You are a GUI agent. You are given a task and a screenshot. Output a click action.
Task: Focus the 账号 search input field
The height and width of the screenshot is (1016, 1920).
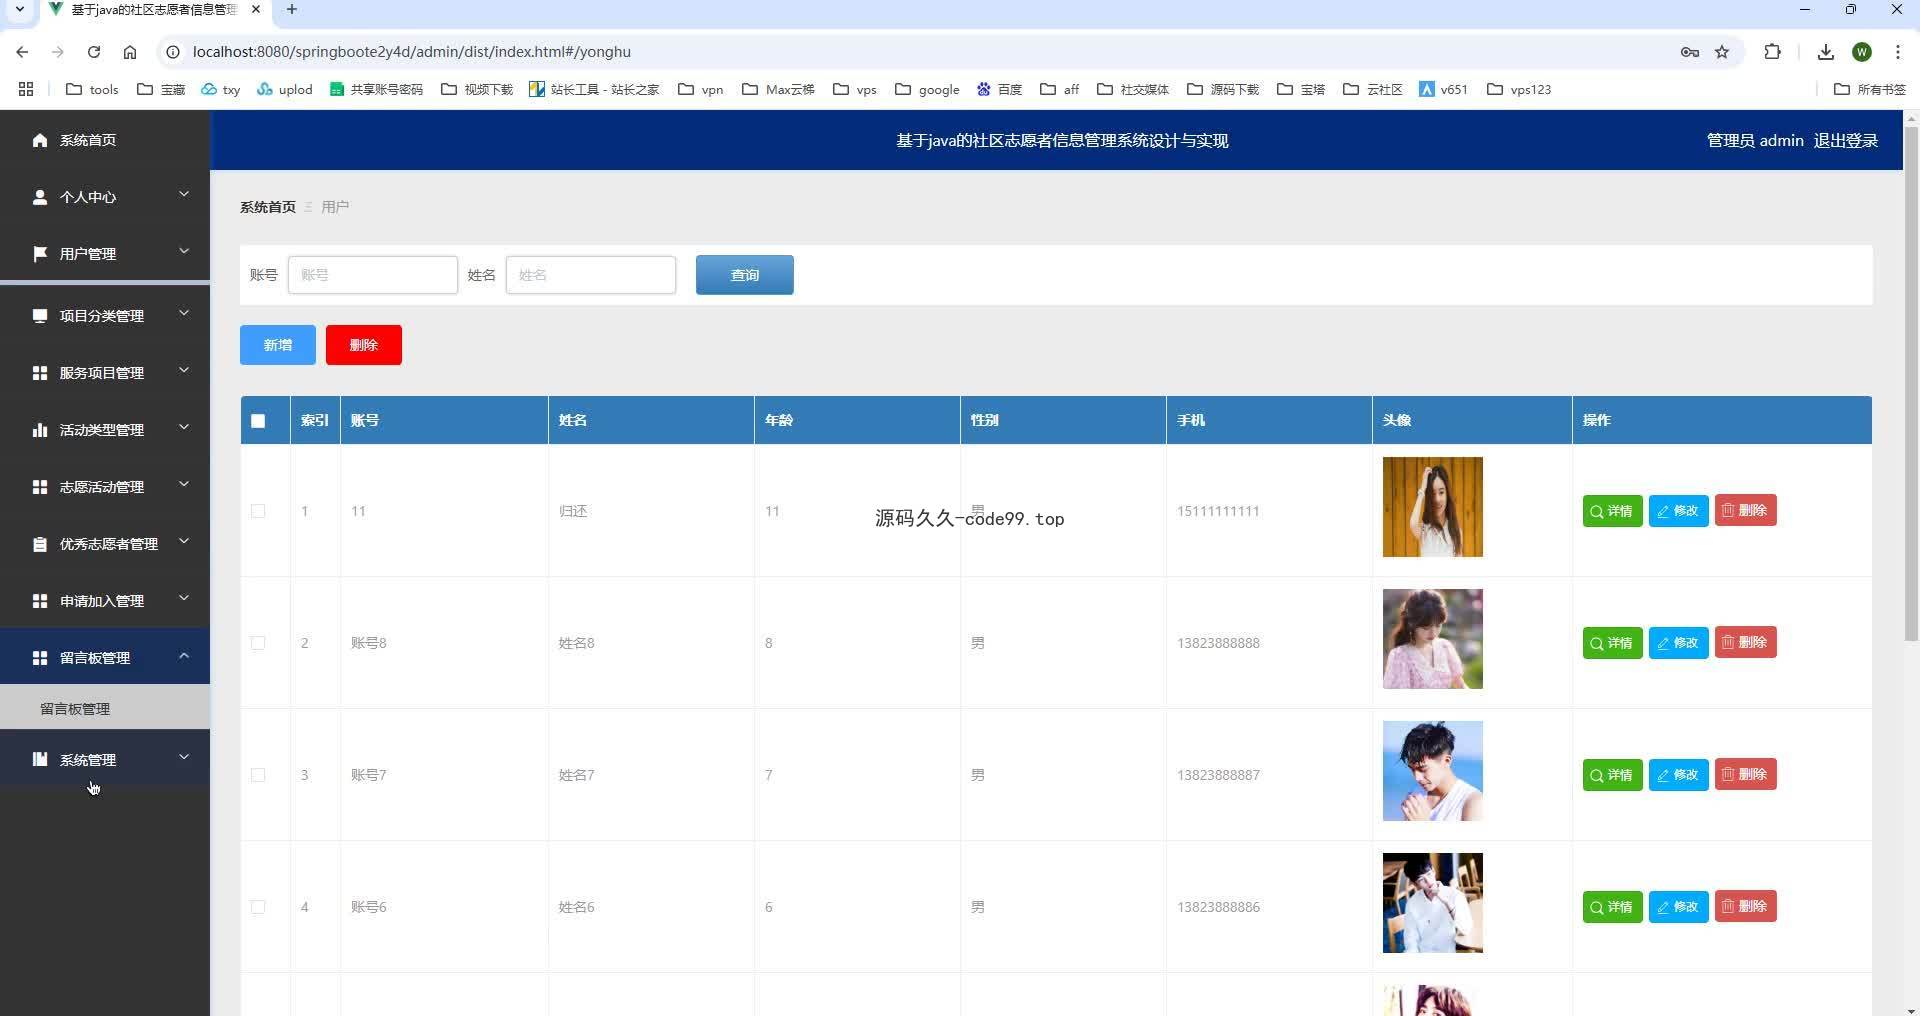click(x=373, y=275)
